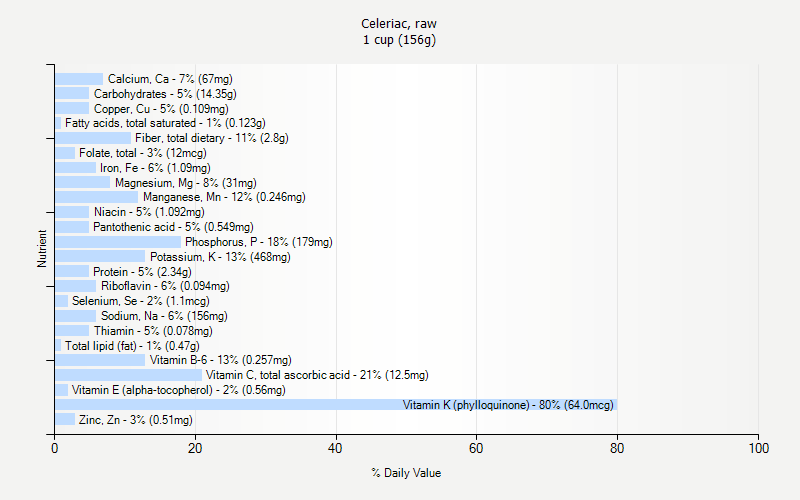Image resolution: width=800 pixels, height=500 pixels.
Task: Select Manganese, Mn - 12% label
Action: [224, 197]
